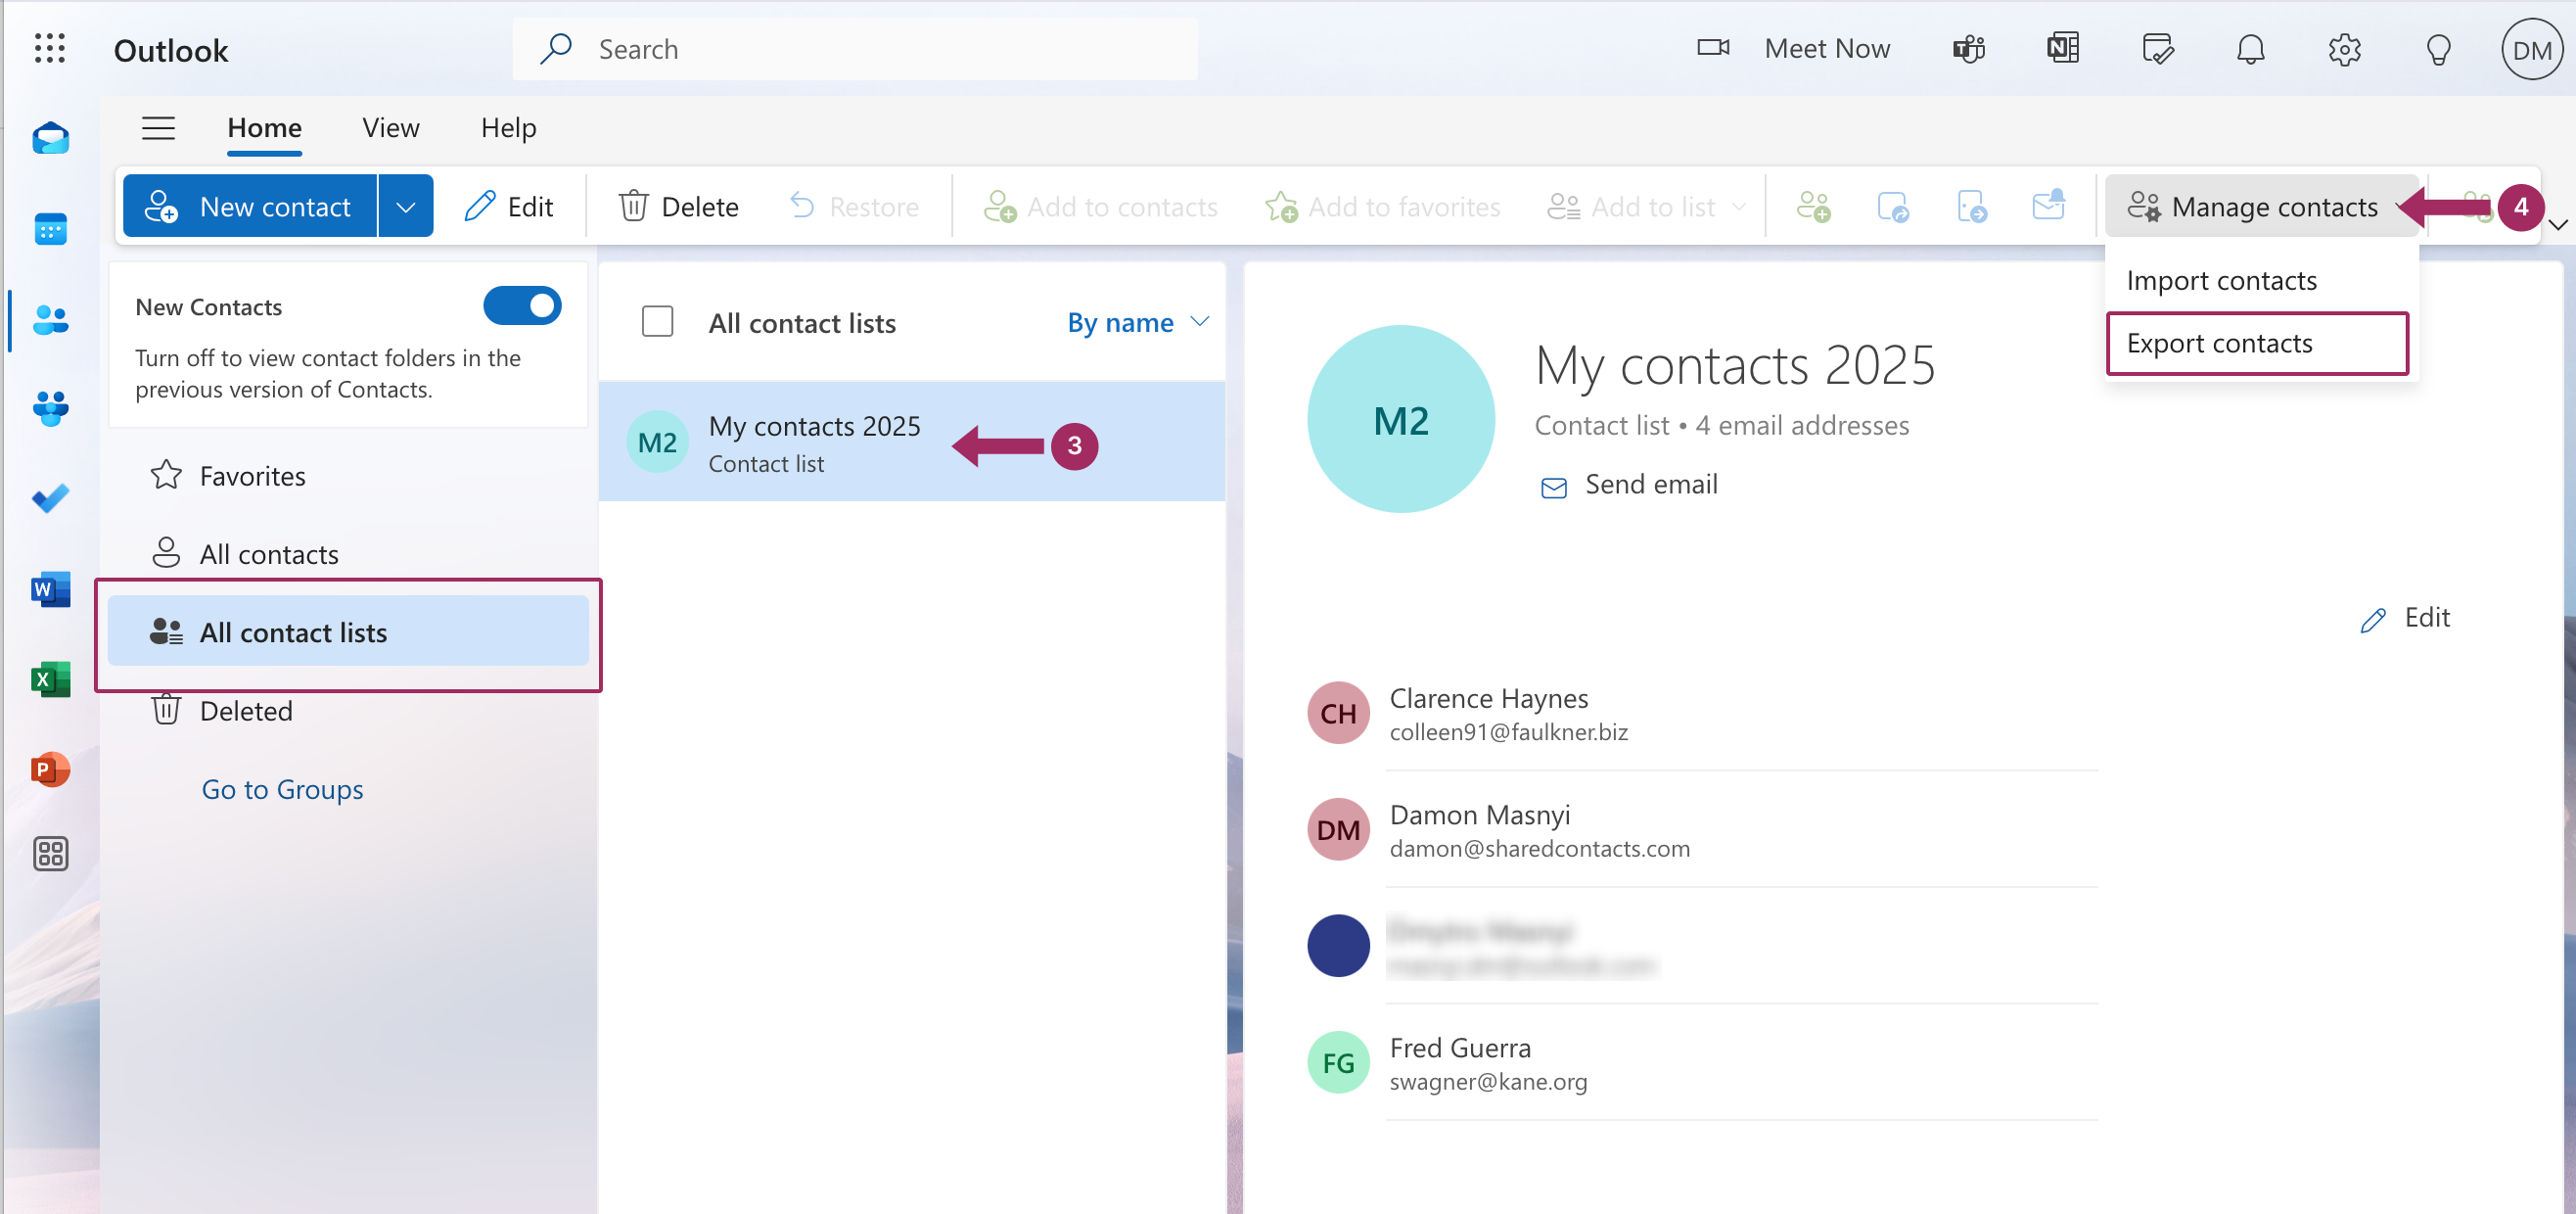Launch PowerPoint from the sidebar
2576x1214 pixels.
[50, 769]
